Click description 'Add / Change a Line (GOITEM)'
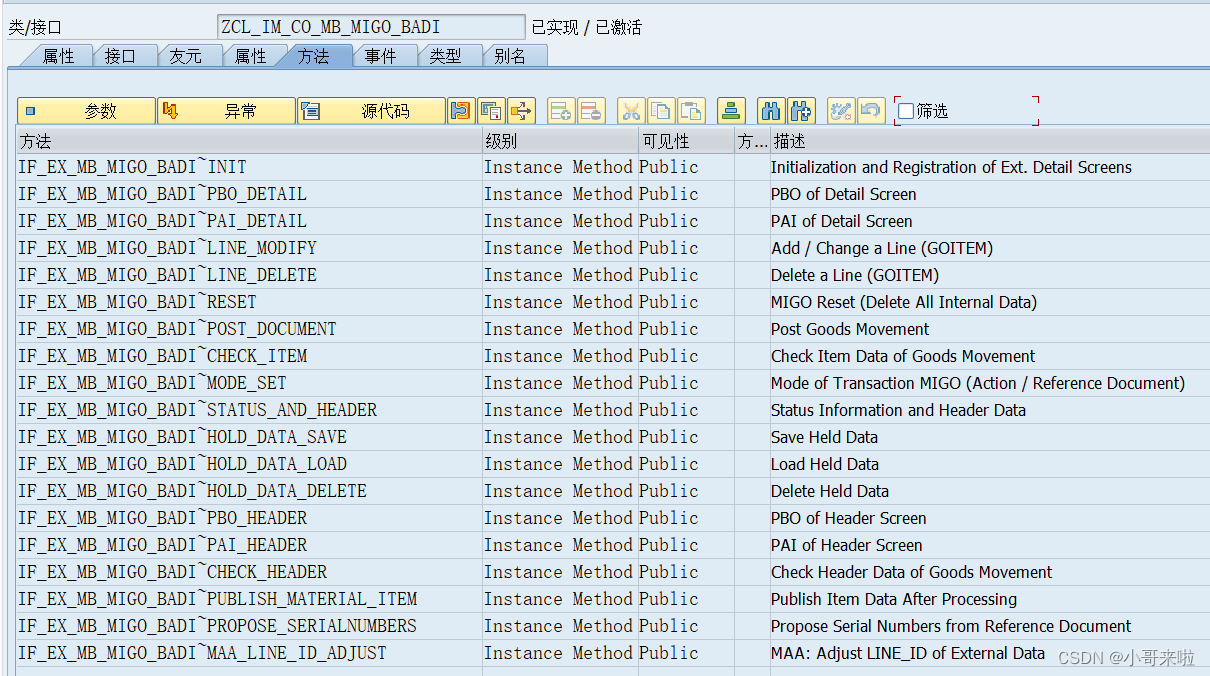Image resolution: width=1210 pixels, height=676 pixels. pyautogui.click(x=882, y=248)
